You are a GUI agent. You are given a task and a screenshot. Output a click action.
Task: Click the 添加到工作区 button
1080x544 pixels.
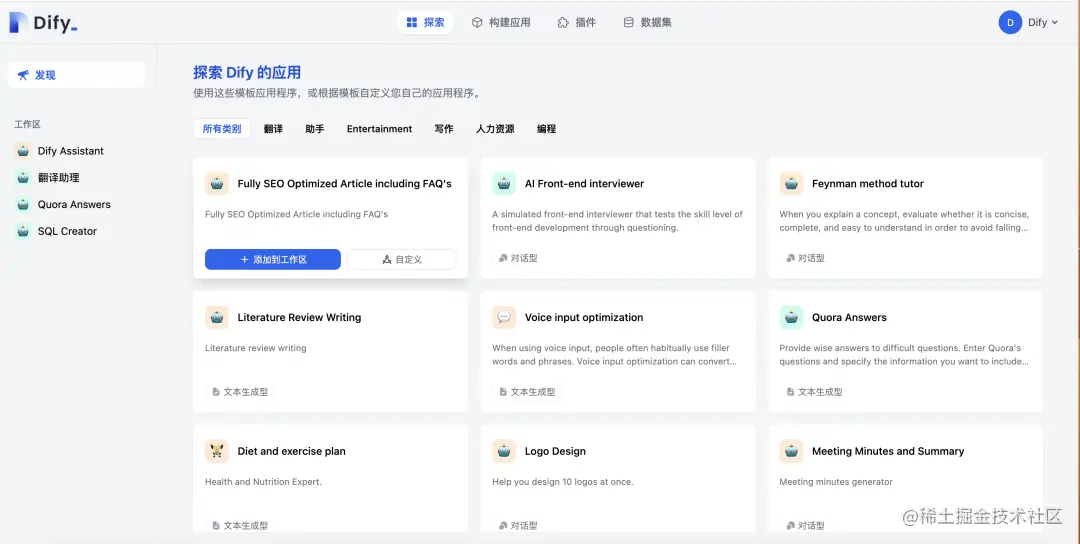(x=273, y=260)
